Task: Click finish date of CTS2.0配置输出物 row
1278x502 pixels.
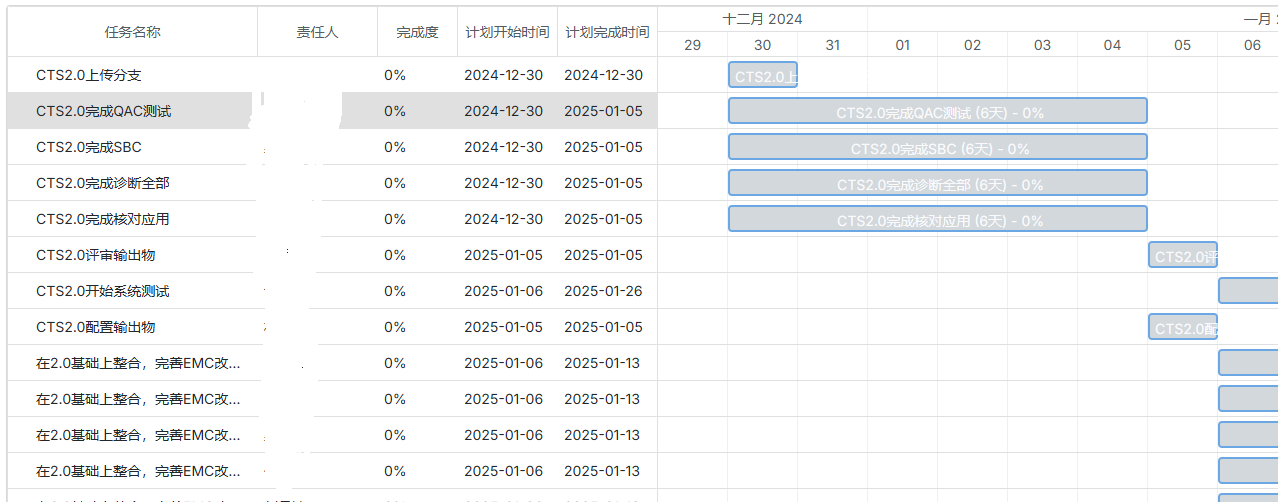Action: pyautogui.click(x=604, y=327)
